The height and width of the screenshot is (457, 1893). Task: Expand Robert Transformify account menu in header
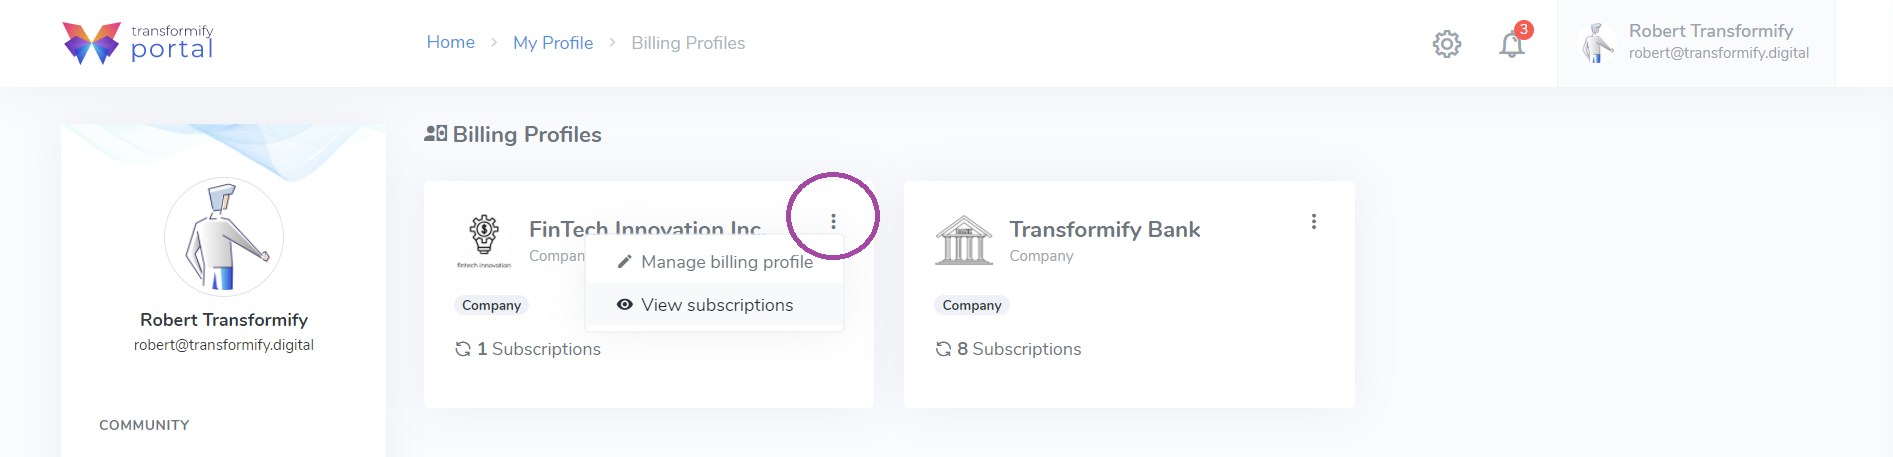pyautogui.click(x=1696, y=43)
